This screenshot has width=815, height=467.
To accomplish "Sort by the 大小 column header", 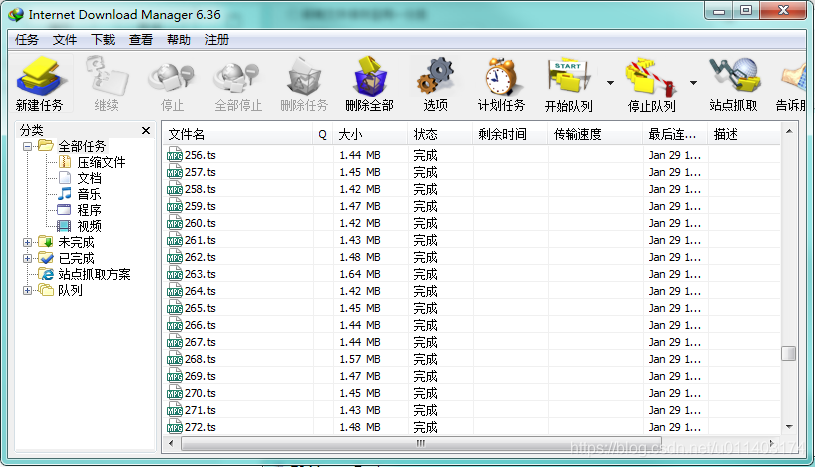I will [x=370, y=134].
